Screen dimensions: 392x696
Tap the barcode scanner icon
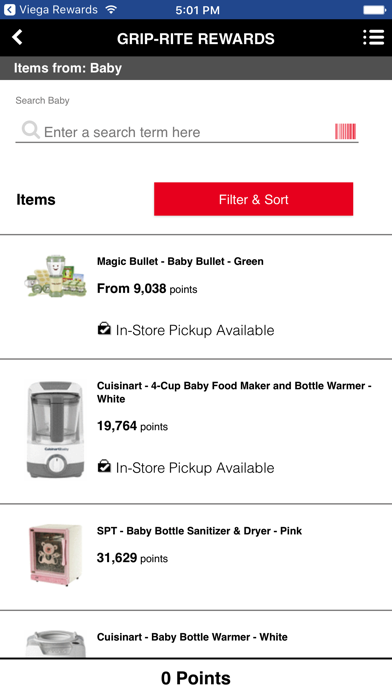click(x=345, y=131)
